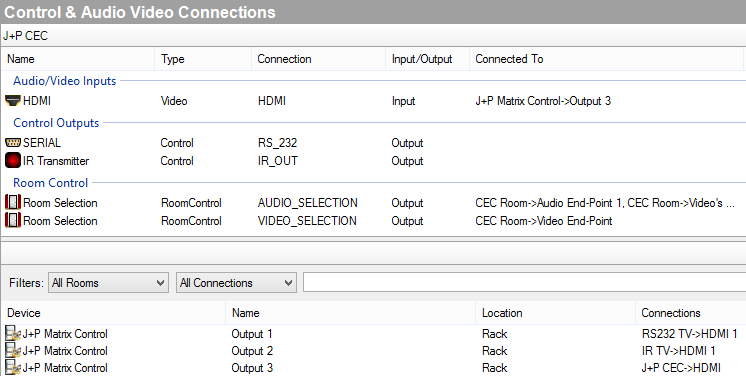Click the VIDEO_SELECTION Room Selection icon
Screen dimensions: 746x376
(x=13, y=220)
